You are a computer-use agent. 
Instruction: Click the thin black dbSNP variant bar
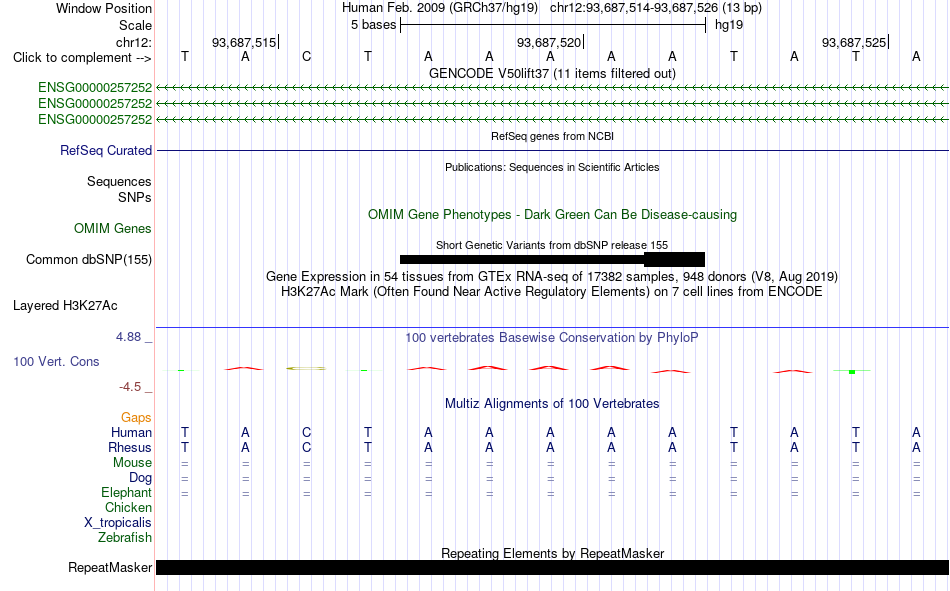[x=522, y=259]
